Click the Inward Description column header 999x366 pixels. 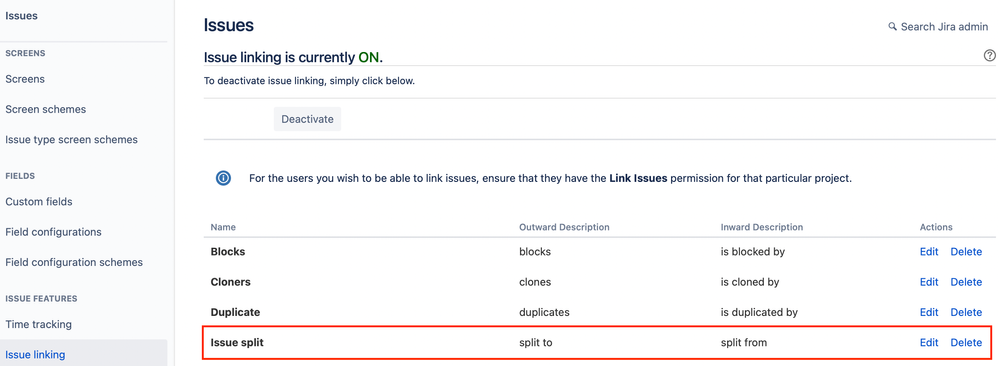coord(761,227)
